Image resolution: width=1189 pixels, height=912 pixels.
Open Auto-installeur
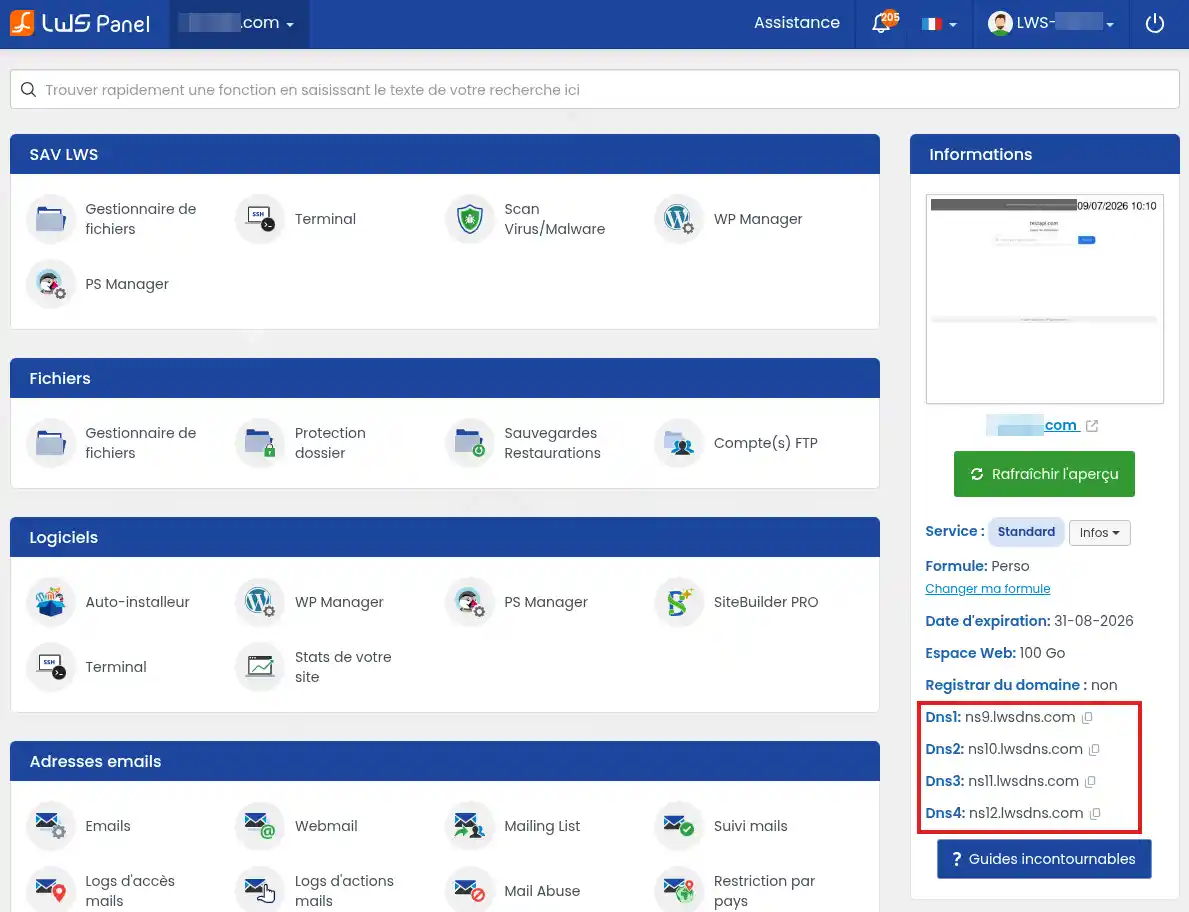coord(108,602)
